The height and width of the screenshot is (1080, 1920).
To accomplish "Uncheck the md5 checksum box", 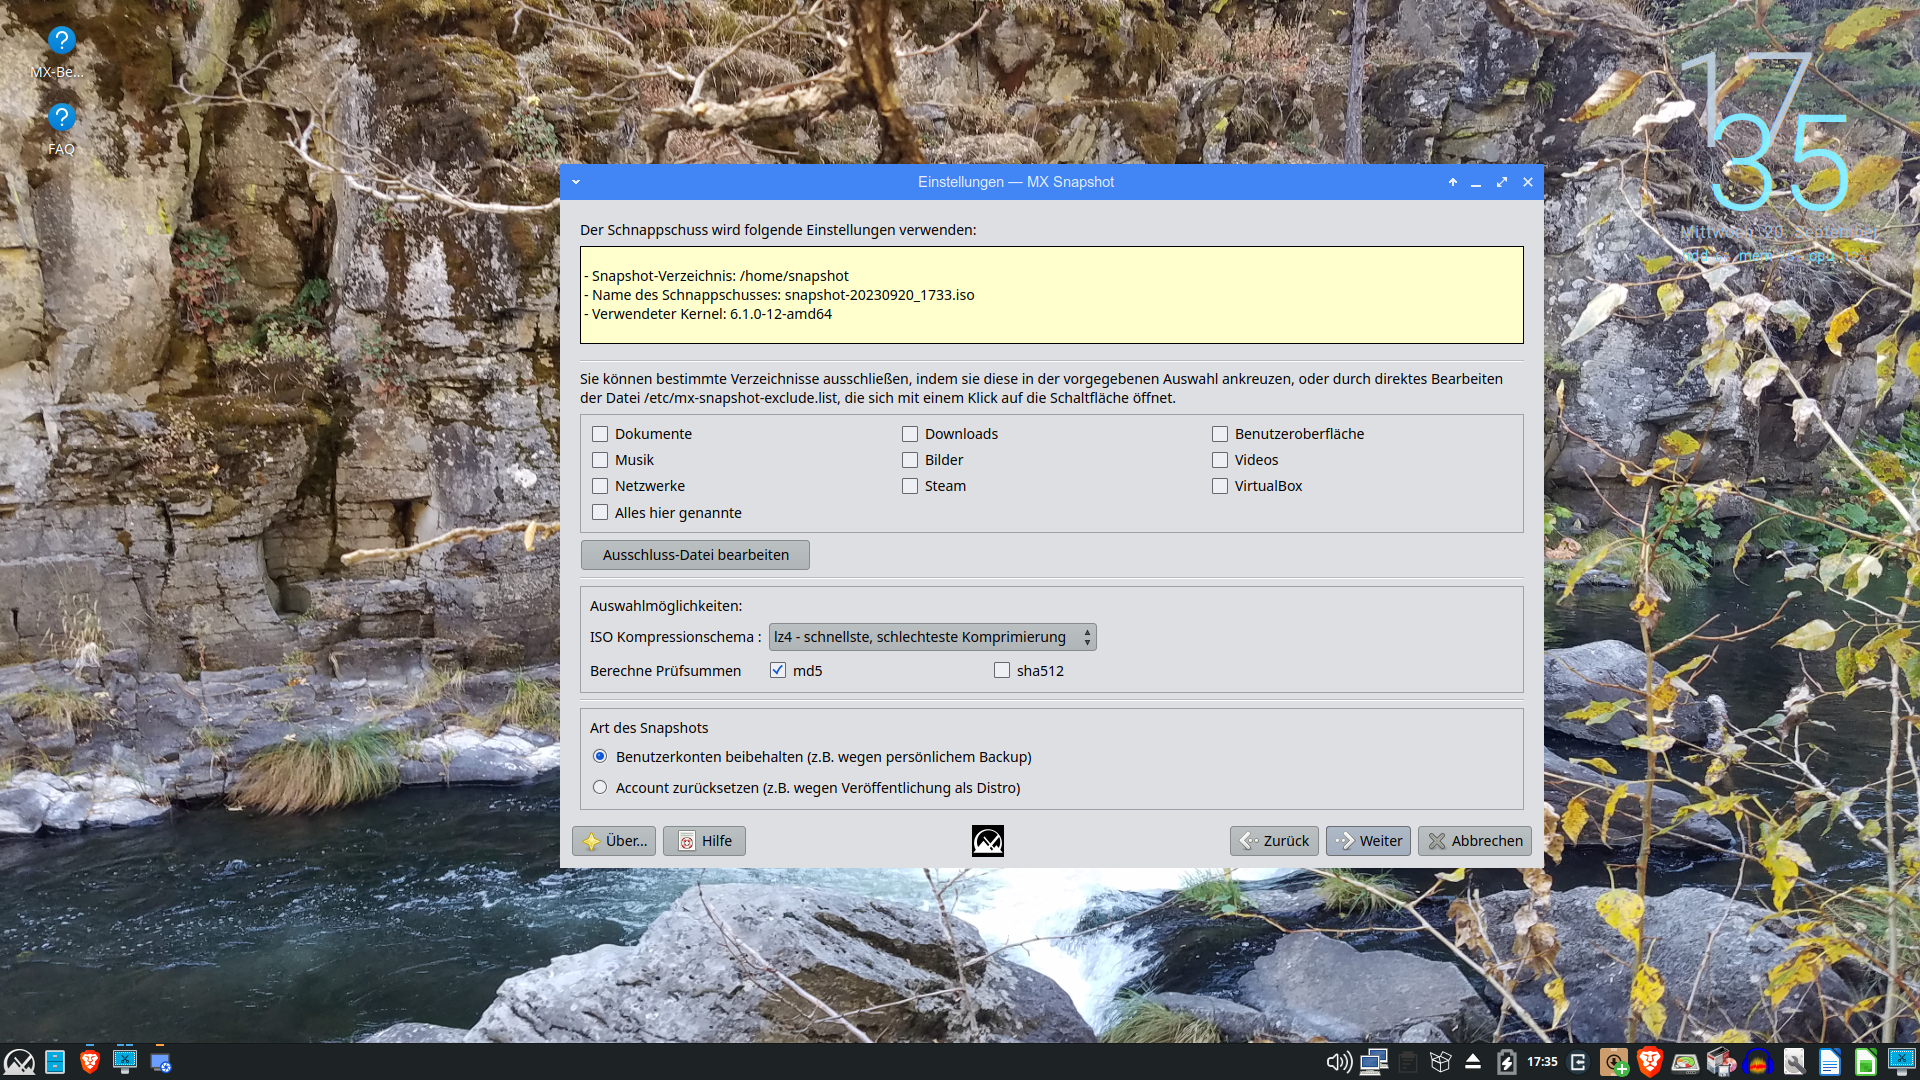I will pyautogui.click(x=778, y=671).
